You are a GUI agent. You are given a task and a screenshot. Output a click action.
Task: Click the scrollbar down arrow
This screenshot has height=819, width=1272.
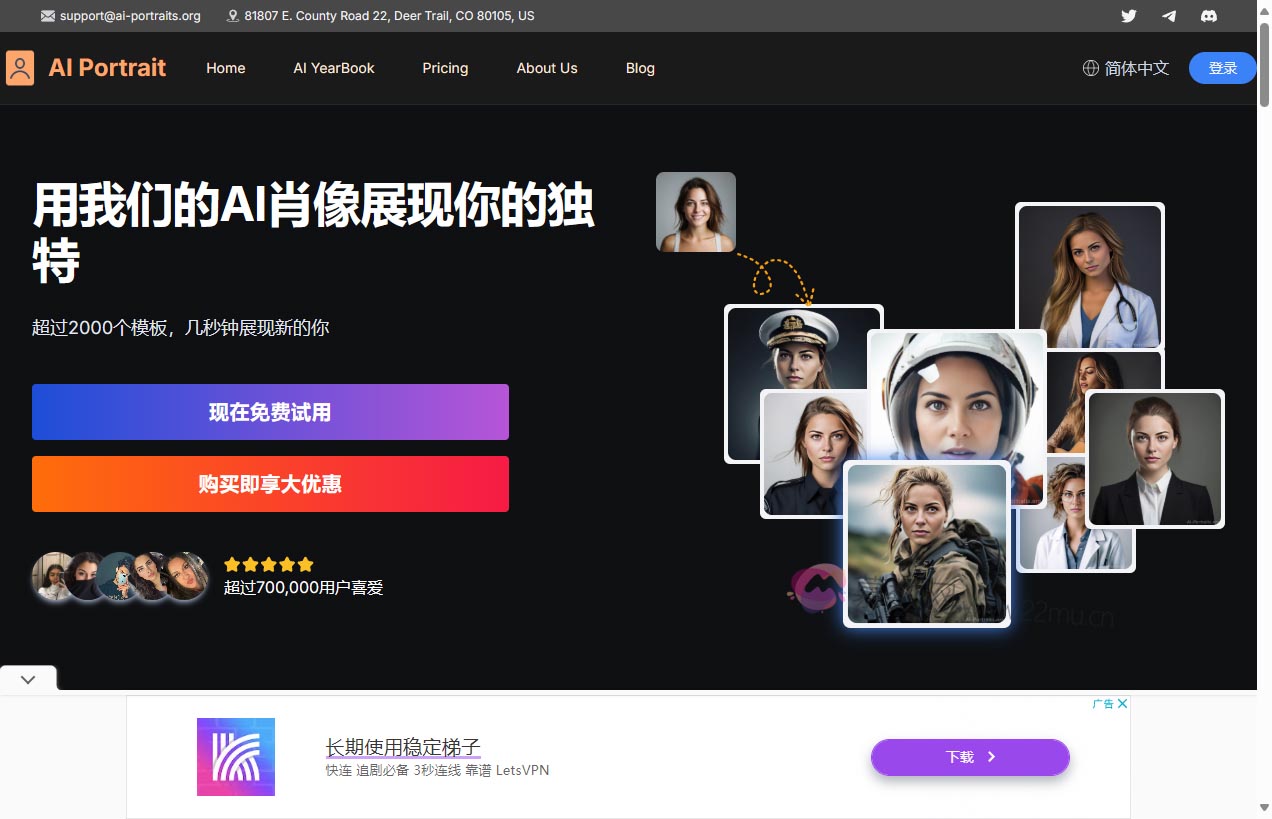click(x=1264, y=808)
